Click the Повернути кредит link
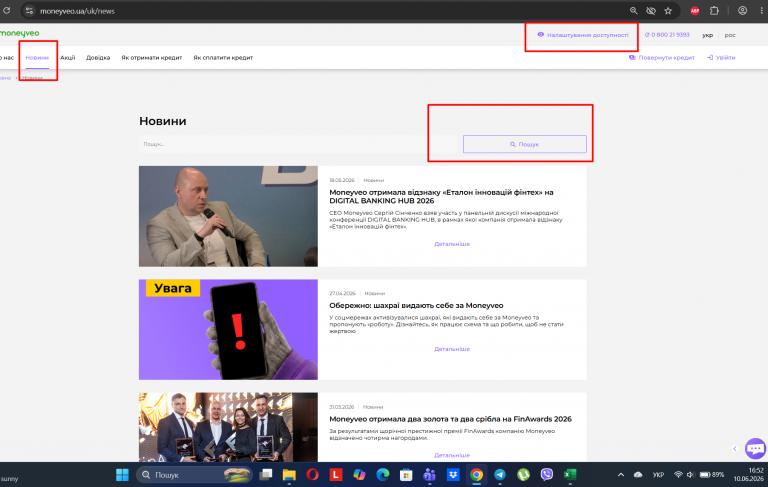Viewport: 768px width, 487px height. 662,58
